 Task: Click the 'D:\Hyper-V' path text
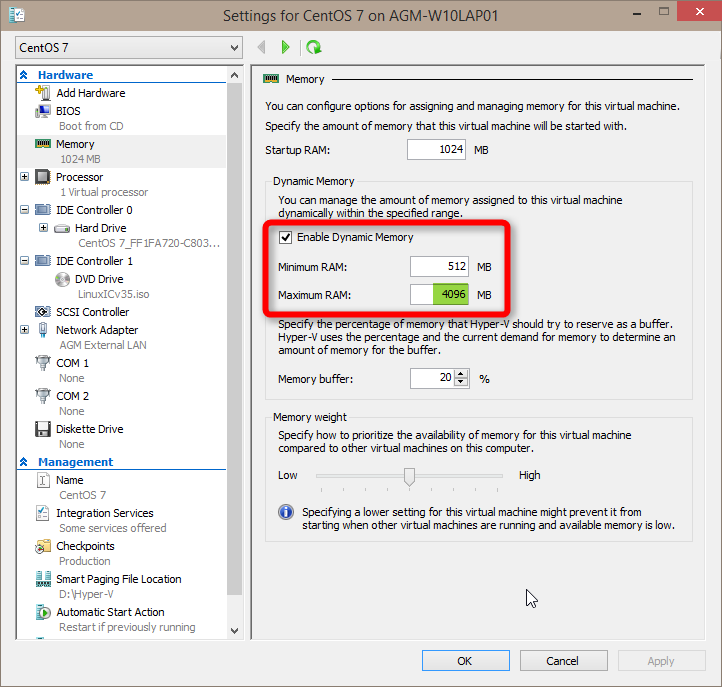[86, 594]
